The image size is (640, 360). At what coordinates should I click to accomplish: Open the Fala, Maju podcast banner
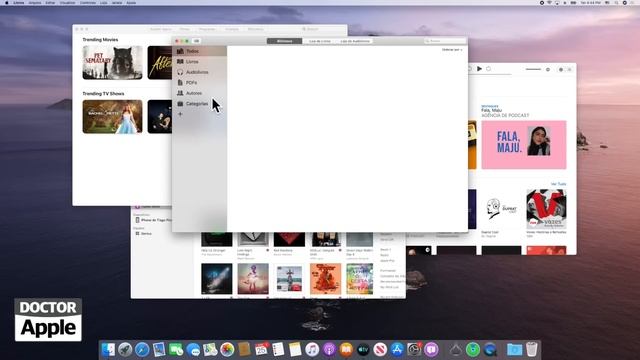pos(524,144)
